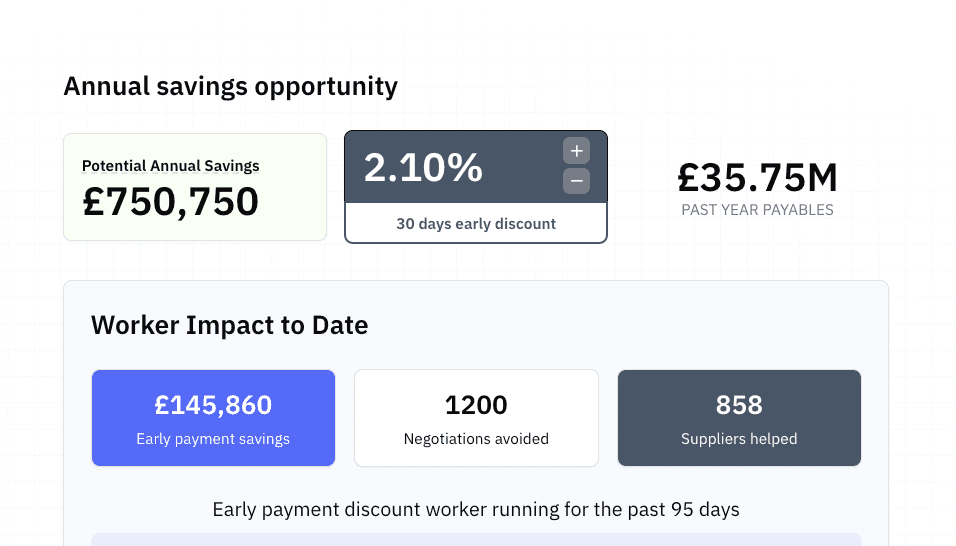Open the Negotiations avoided card

tap(476, 418)
